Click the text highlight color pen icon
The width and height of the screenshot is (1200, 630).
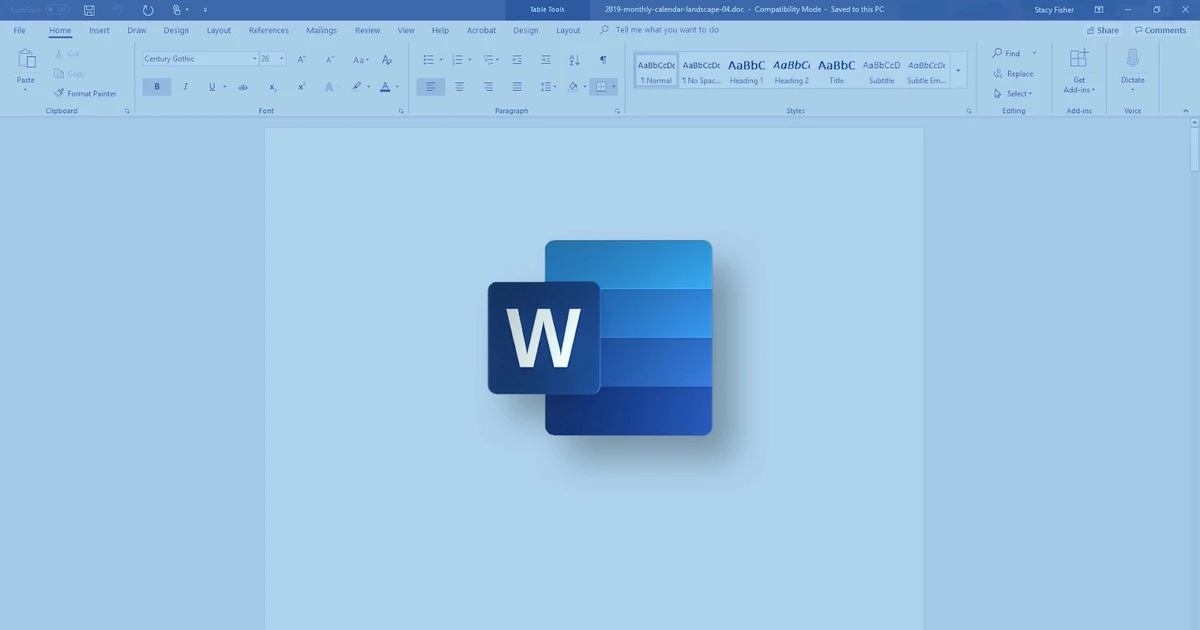pyautogui.click(x=357, y=87)
